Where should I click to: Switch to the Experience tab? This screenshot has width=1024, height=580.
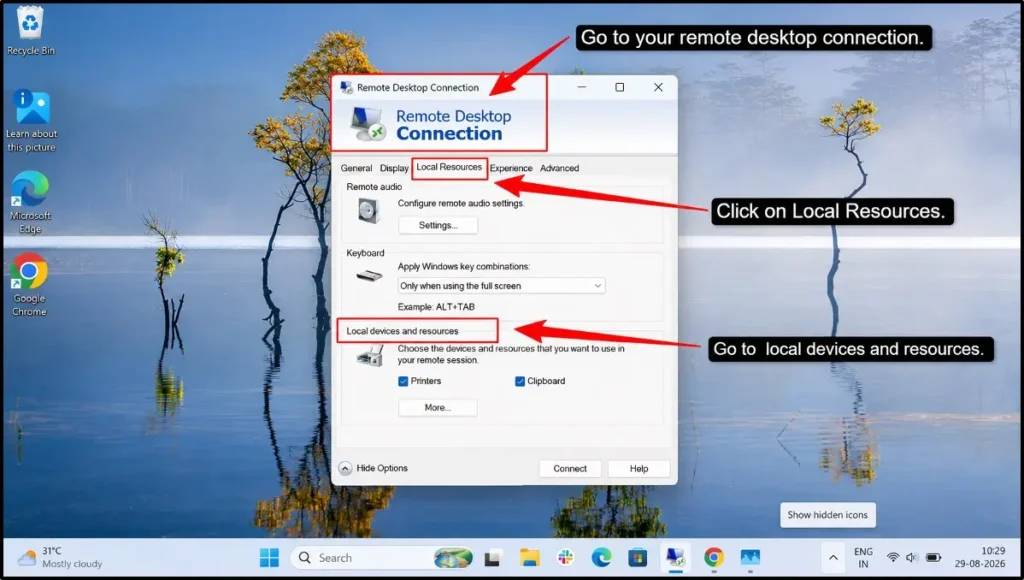pos(511,168)
